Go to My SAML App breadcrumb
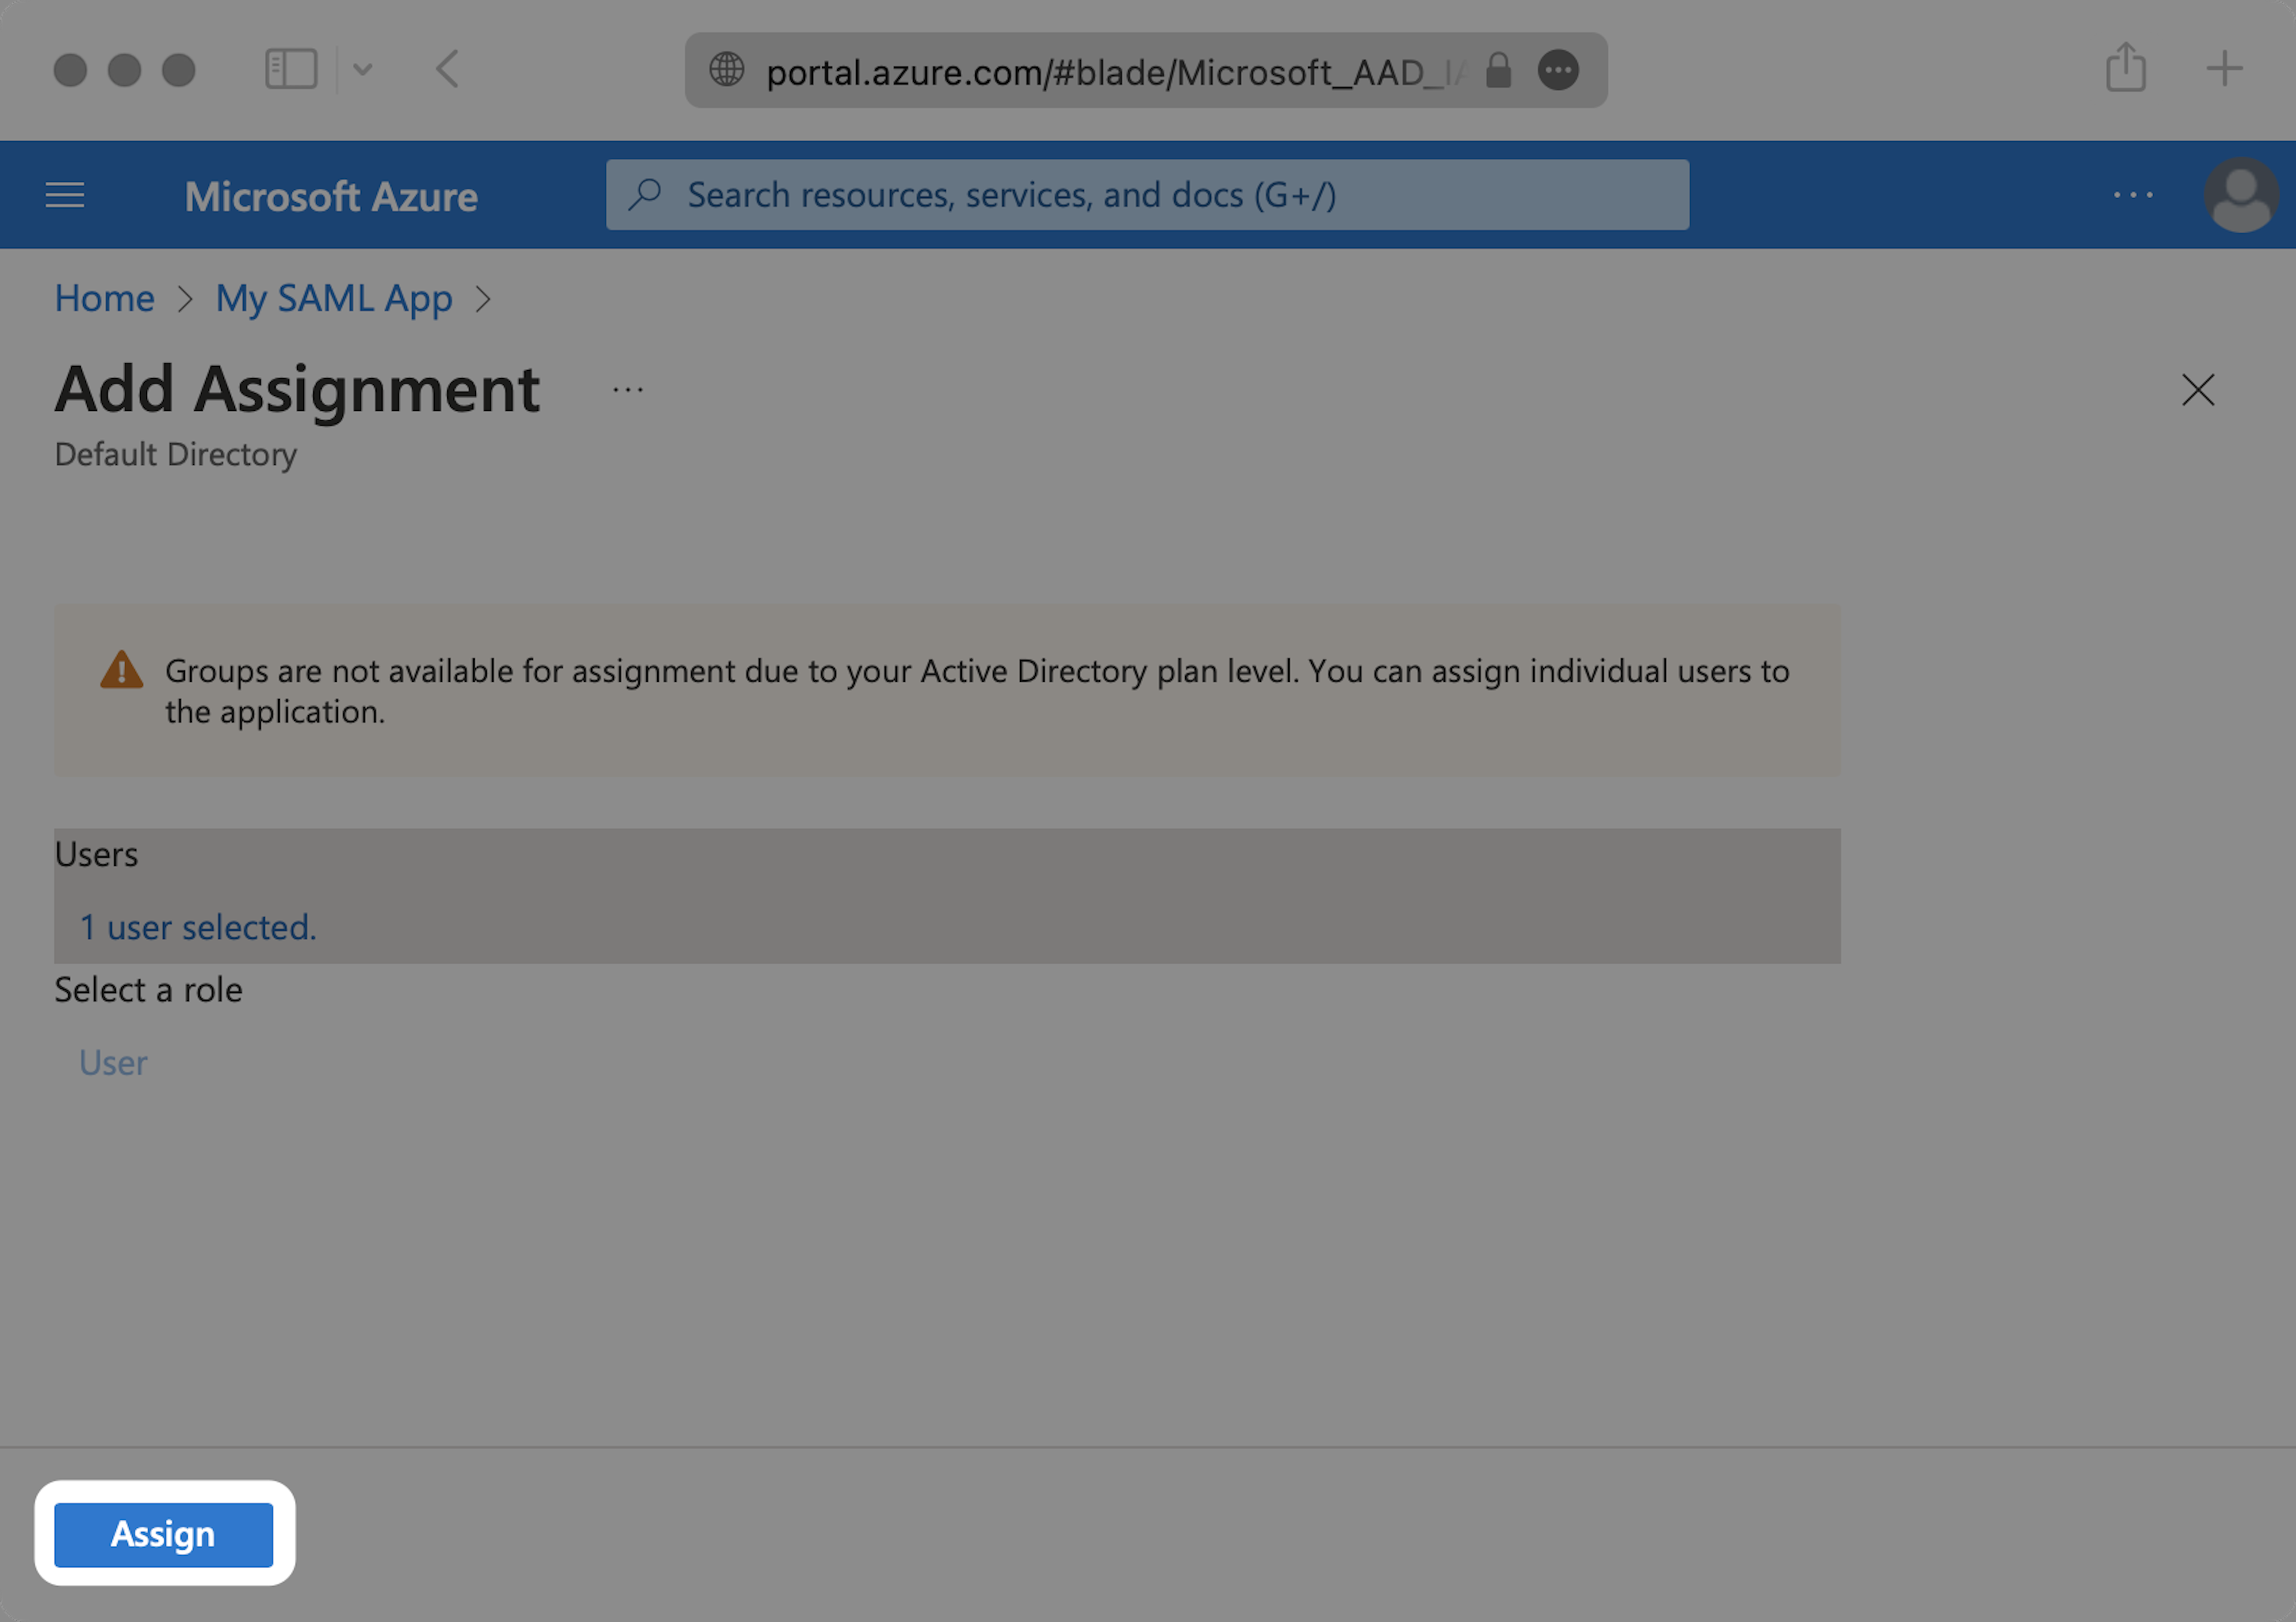 coord(334,299)
